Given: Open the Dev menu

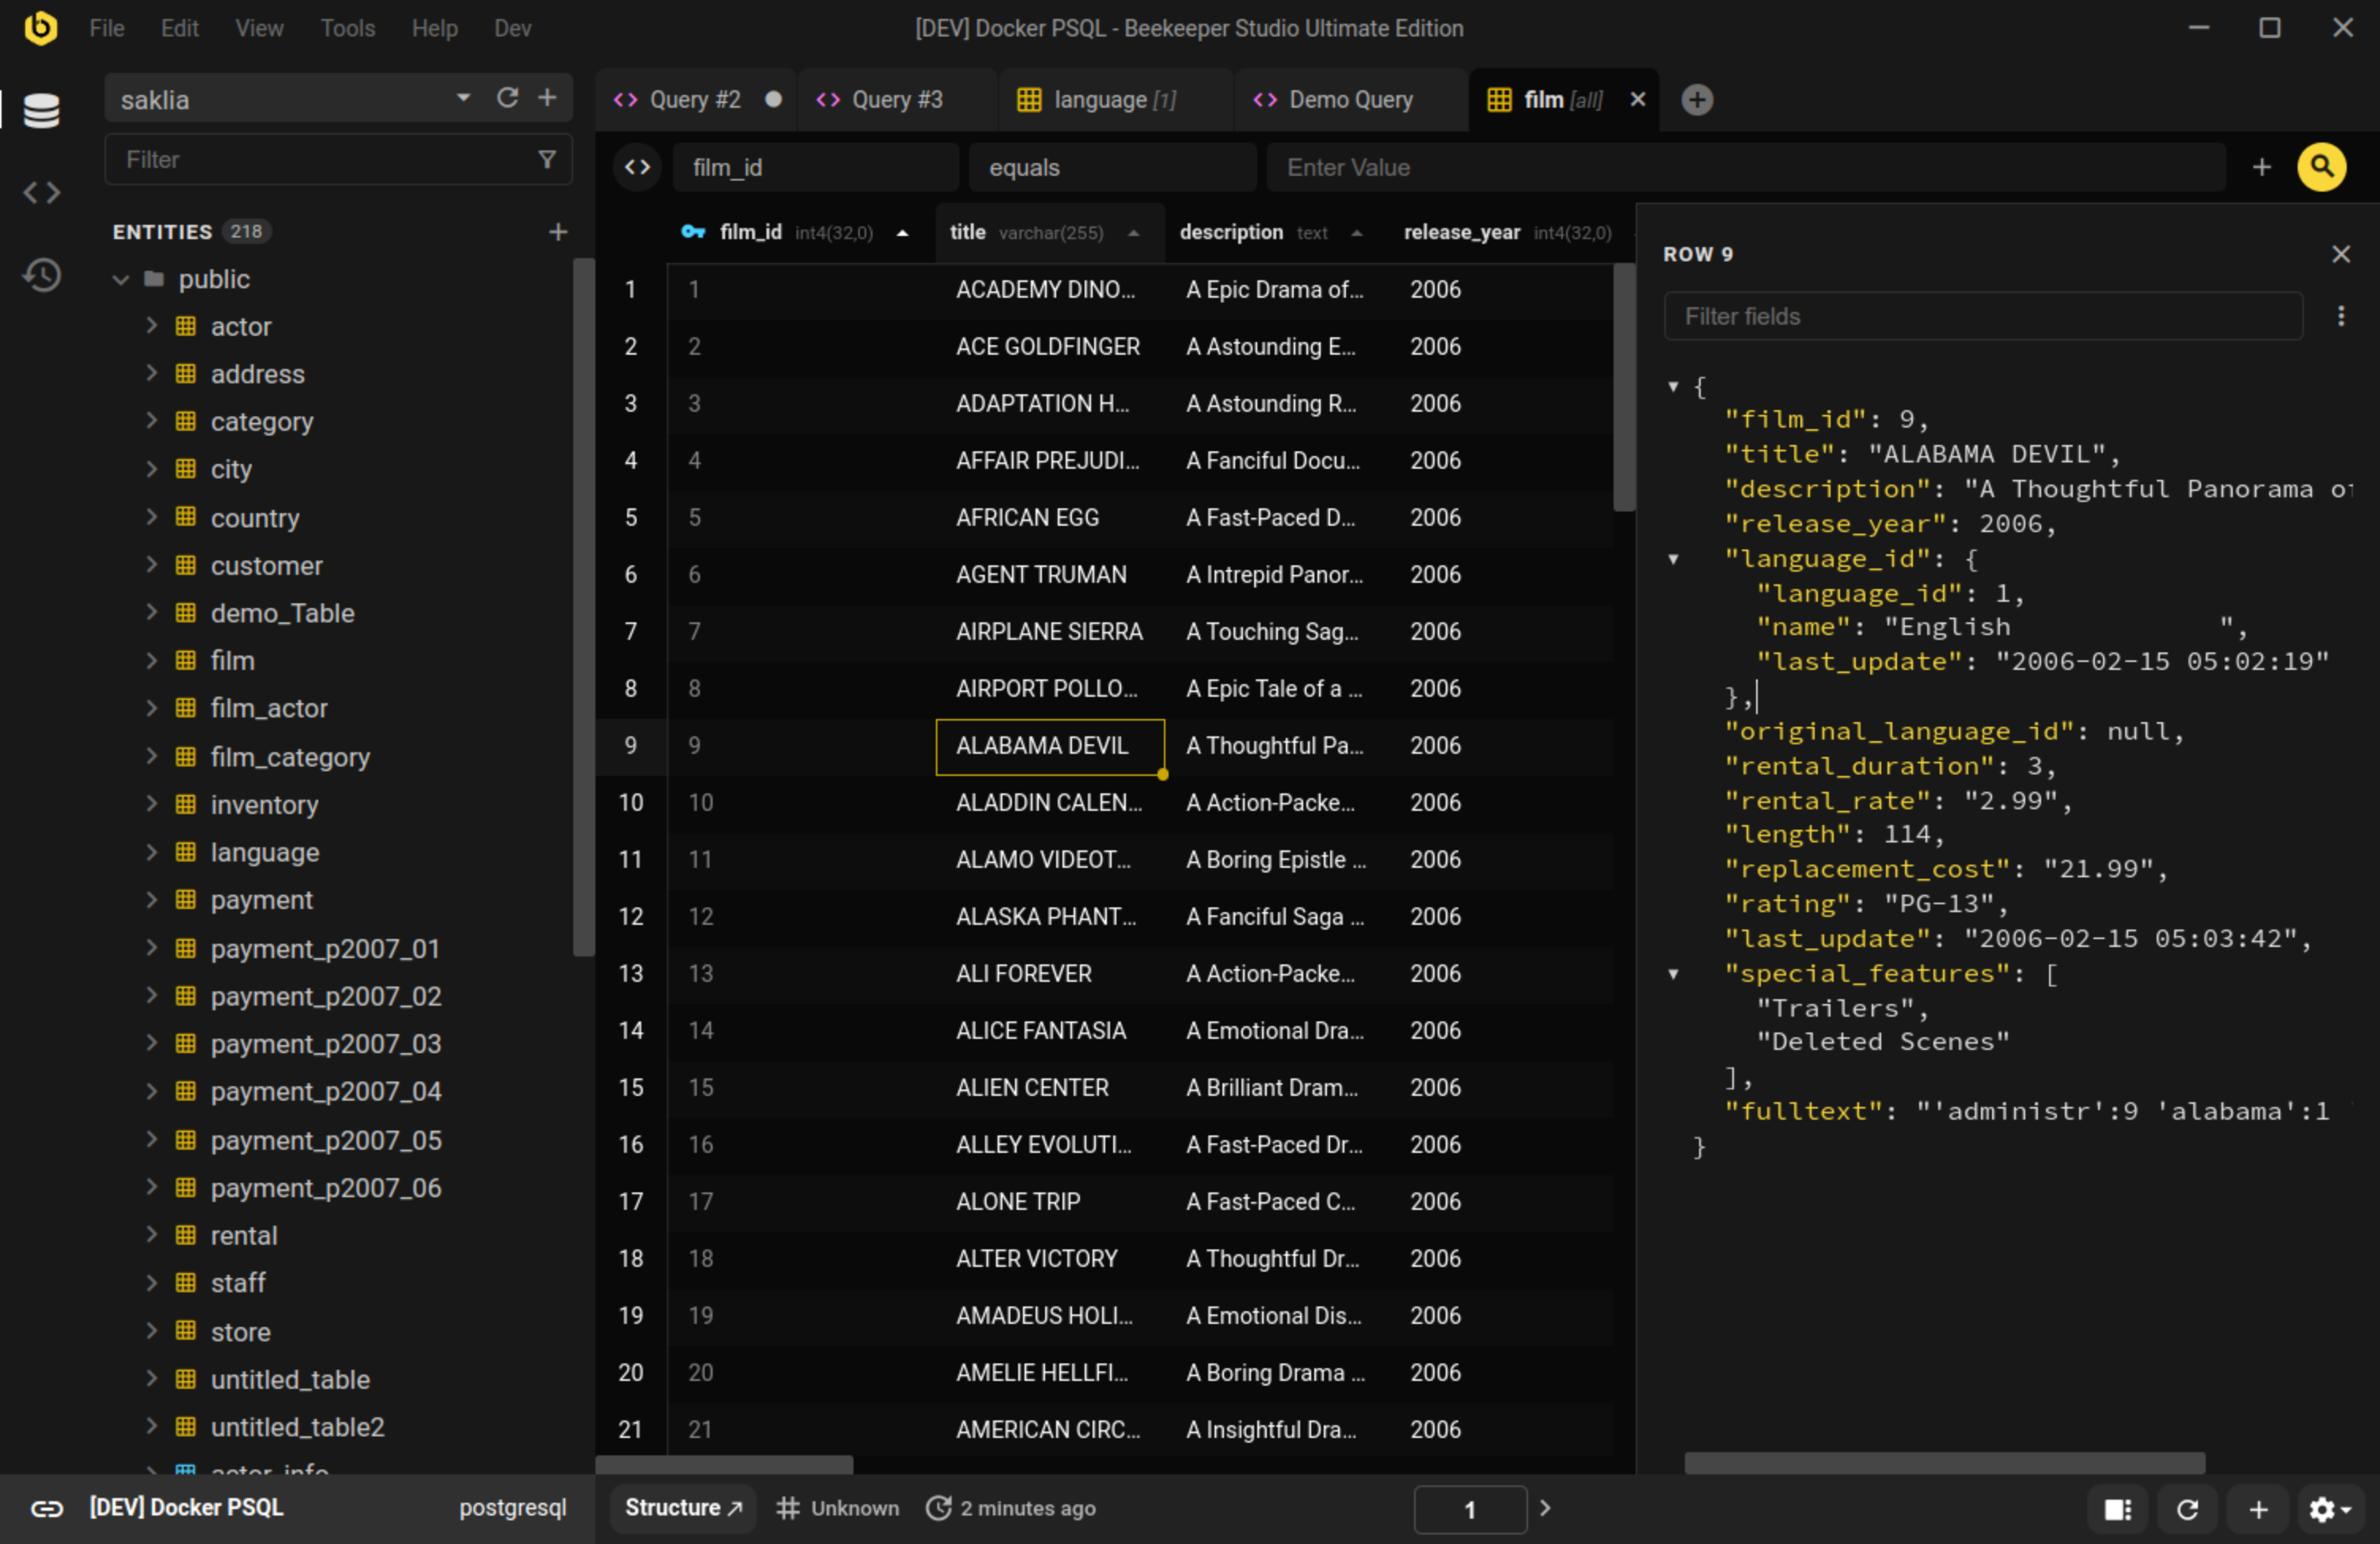Looking at the screenshot, I should pos(513,28).
